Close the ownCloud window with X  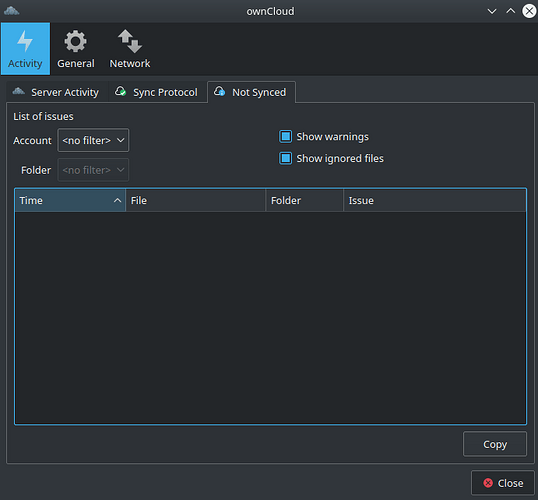[529, 11]
